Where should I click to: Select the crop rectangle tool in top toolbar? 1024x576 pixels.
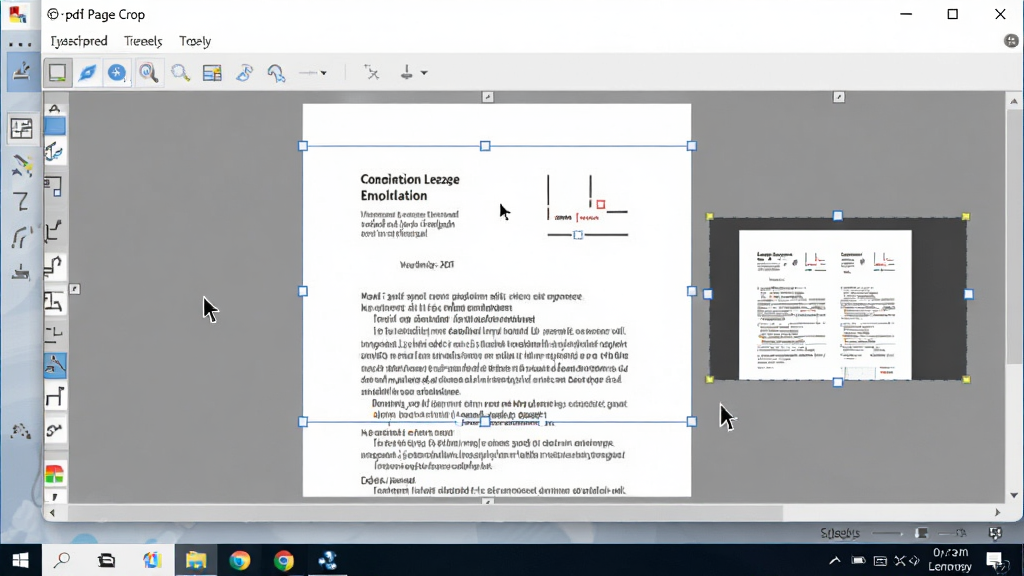click(x=57, y=72)
